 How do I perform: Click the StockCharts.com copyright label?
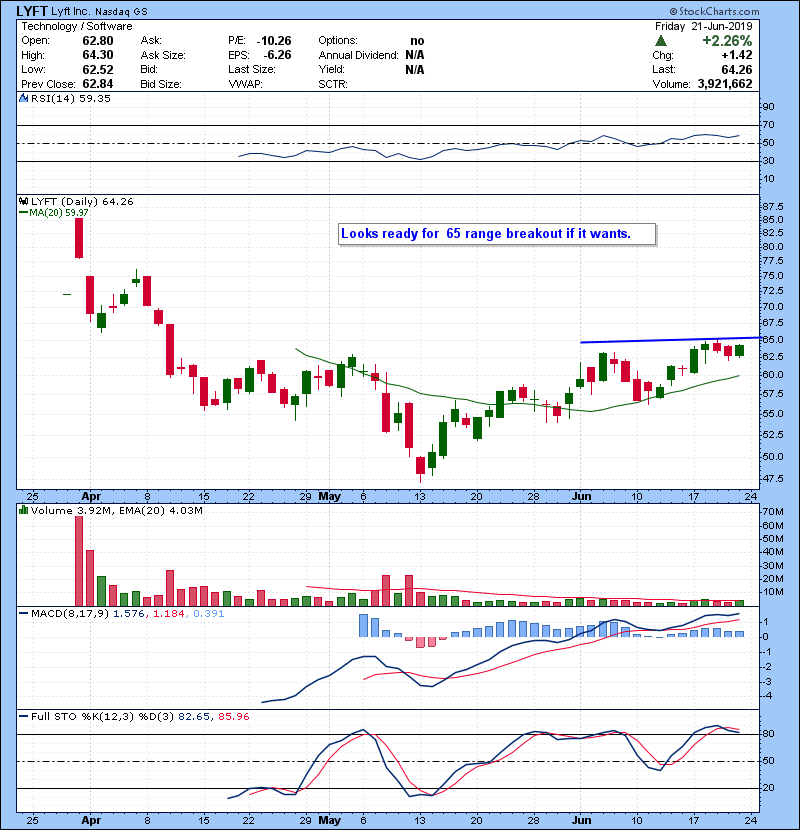[714, 11]
